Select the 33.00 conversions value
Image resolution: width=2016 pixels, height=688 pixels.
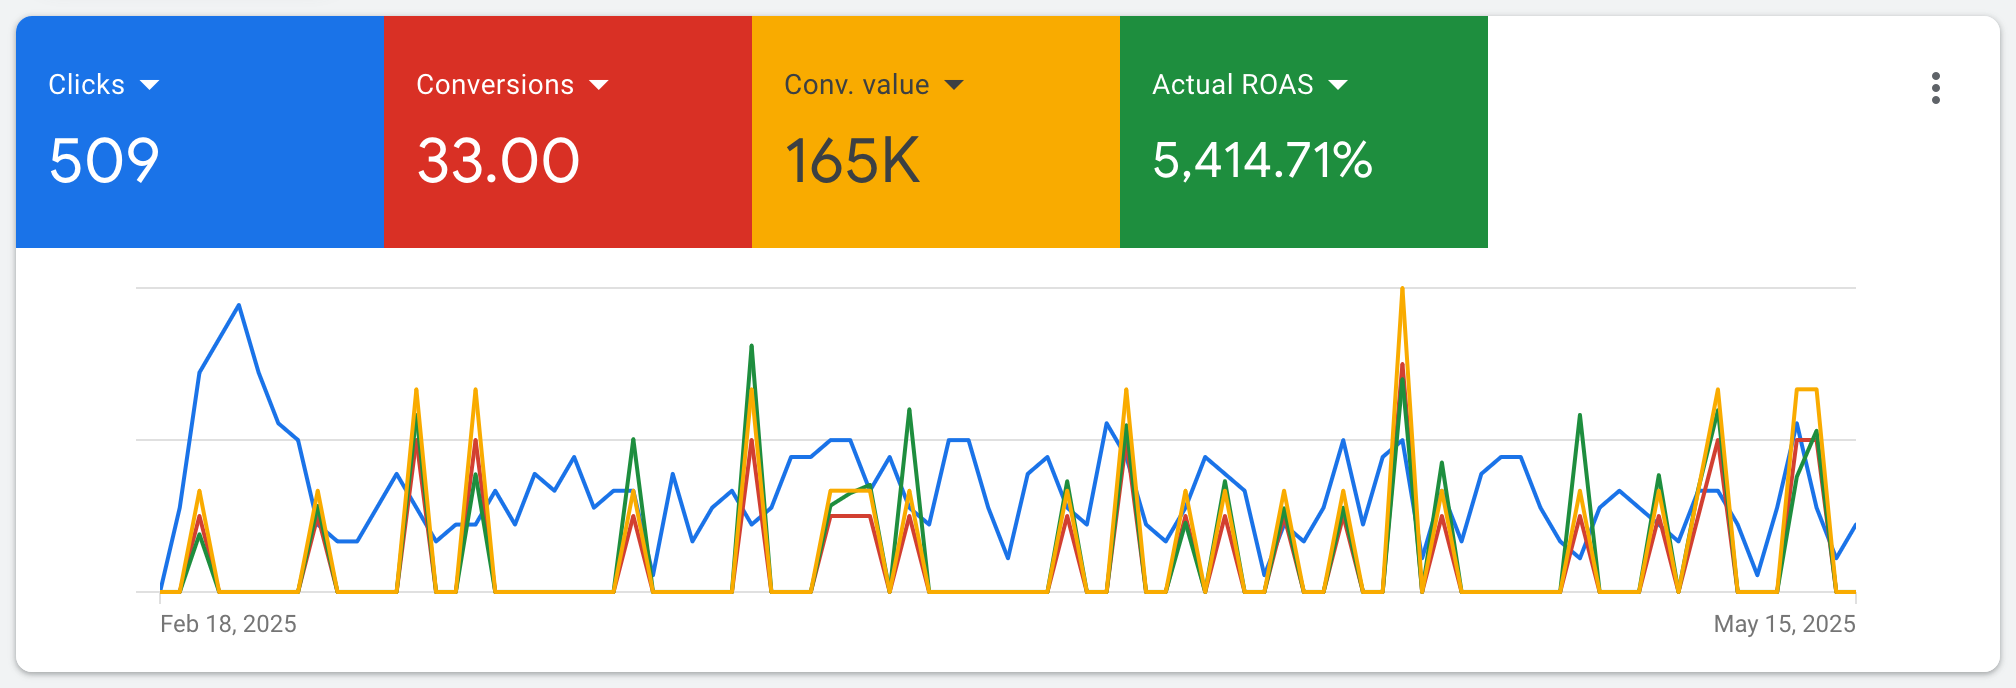tap(498, 161)
